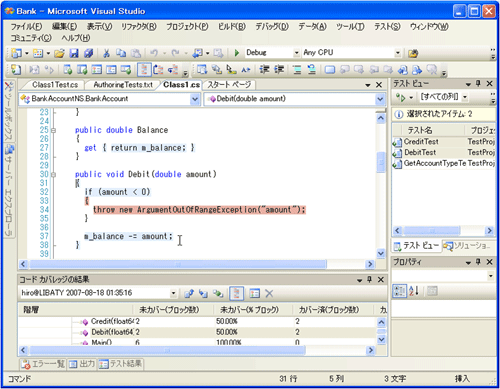
Task: Click the merge coverage results icon
Action: [x=218, y=293]
